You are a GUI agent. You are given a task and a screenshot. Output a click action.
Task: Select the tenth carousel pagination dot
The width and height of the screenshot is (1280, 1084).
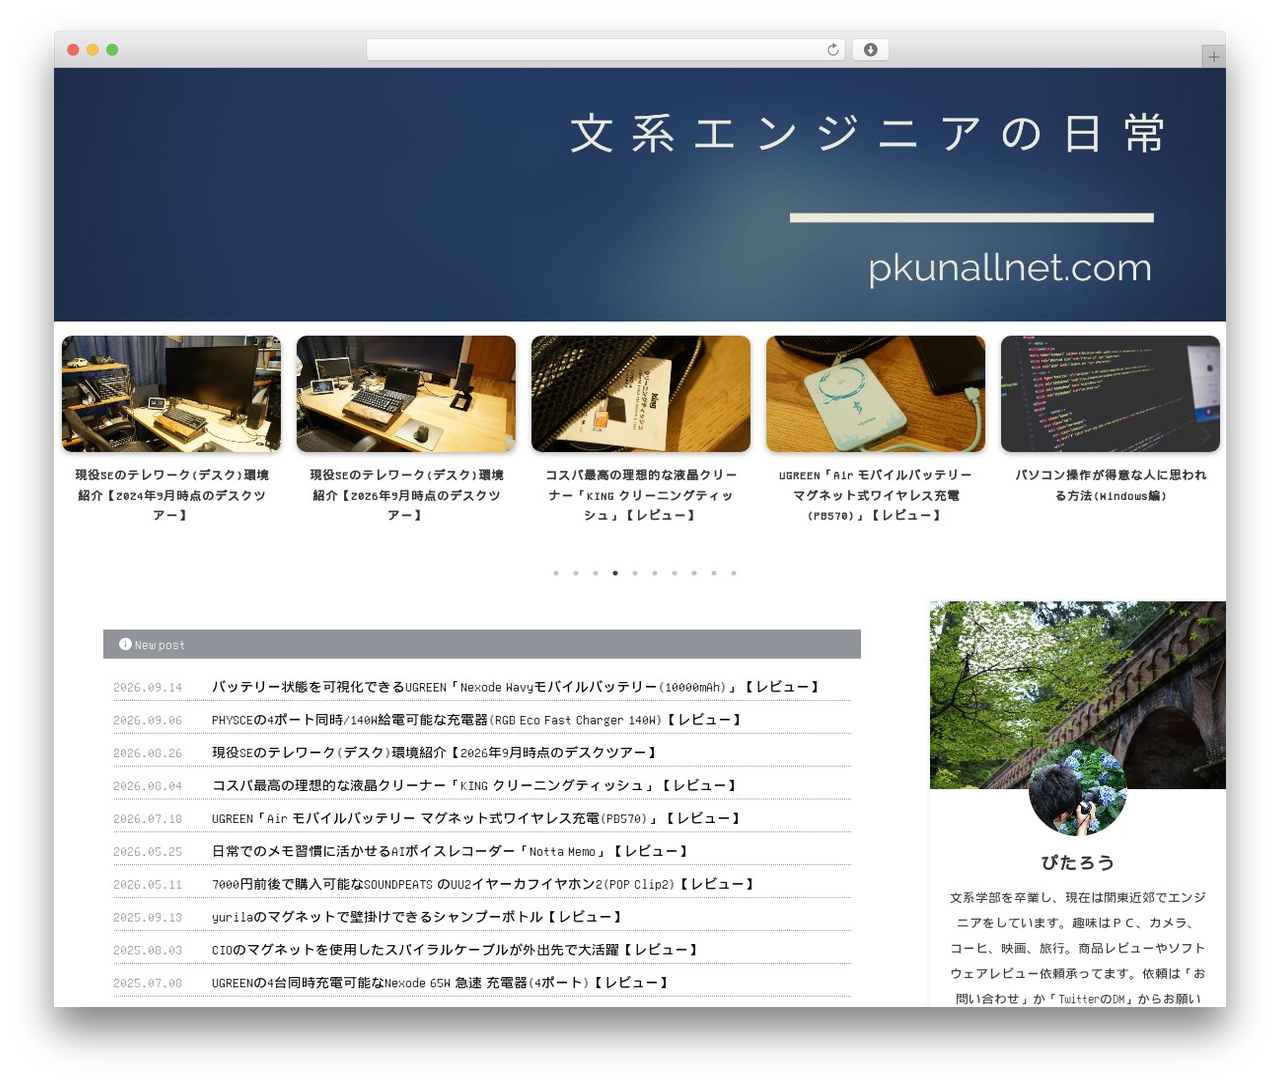(733, 573)
